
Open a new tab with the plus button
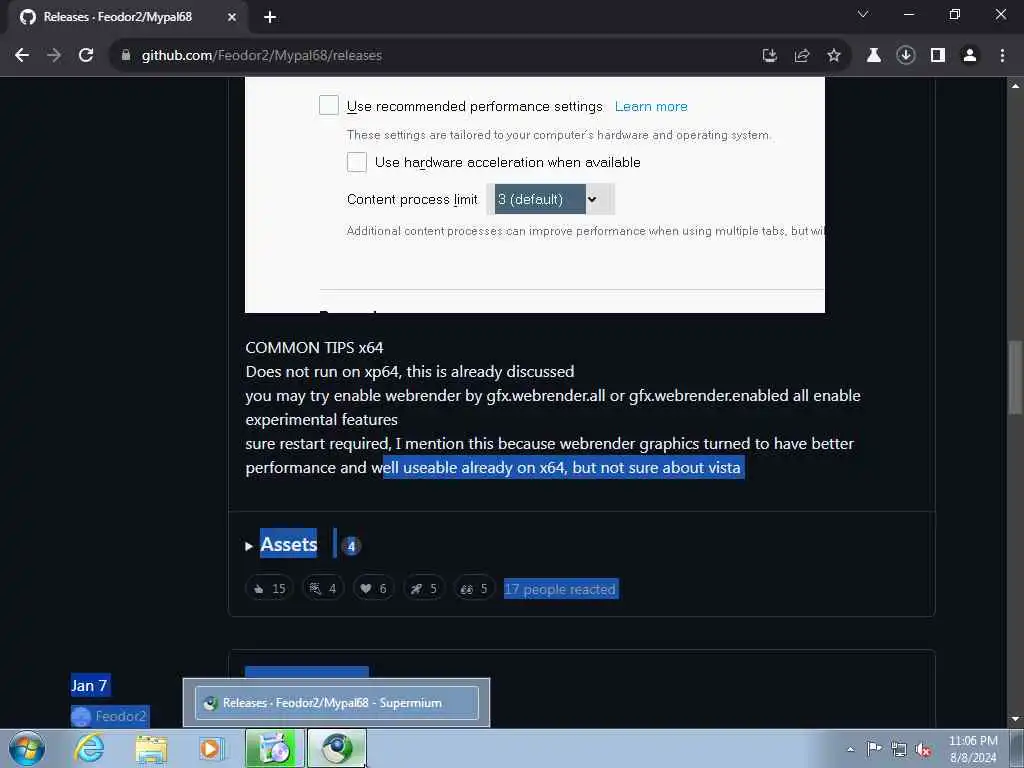point(270,18)
